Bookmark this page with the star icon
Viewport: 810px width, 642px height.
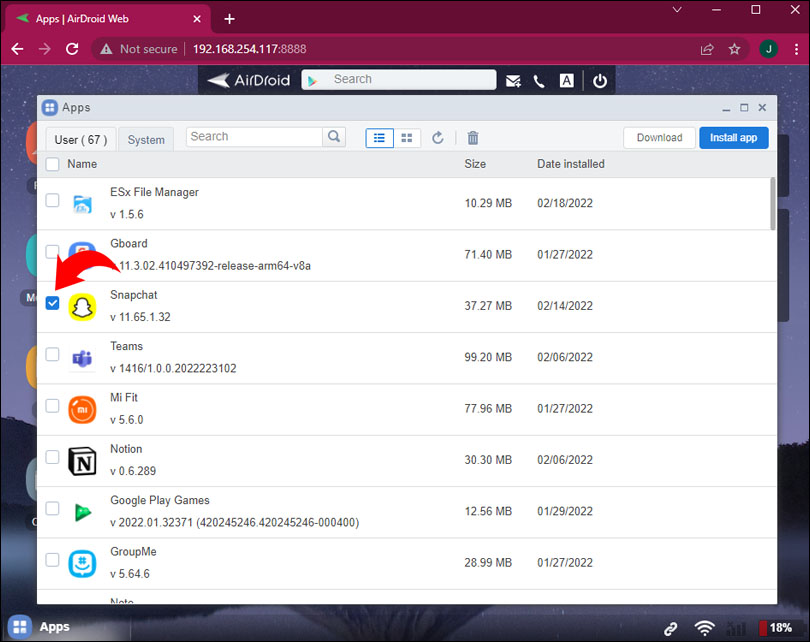click(734, 49)
